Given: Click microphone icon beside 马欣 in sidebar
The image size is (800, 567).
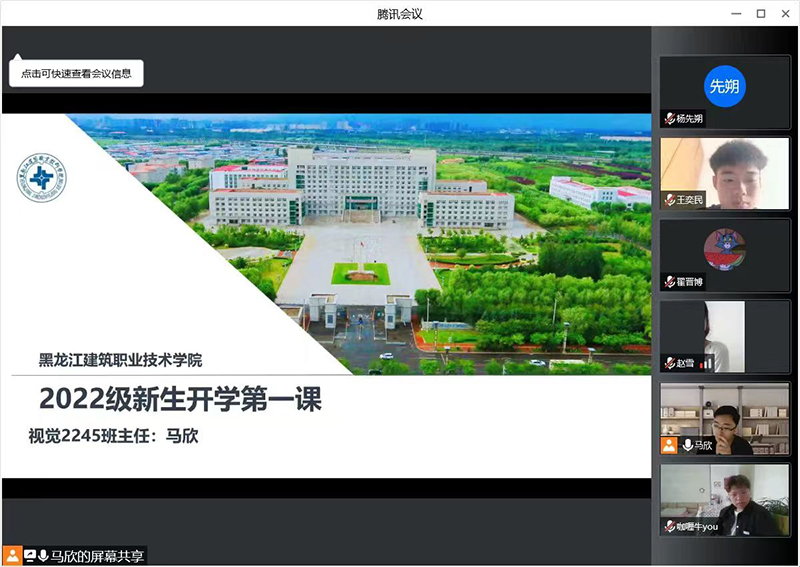Looking at the screenshot, I should click(x=687, y=445).
